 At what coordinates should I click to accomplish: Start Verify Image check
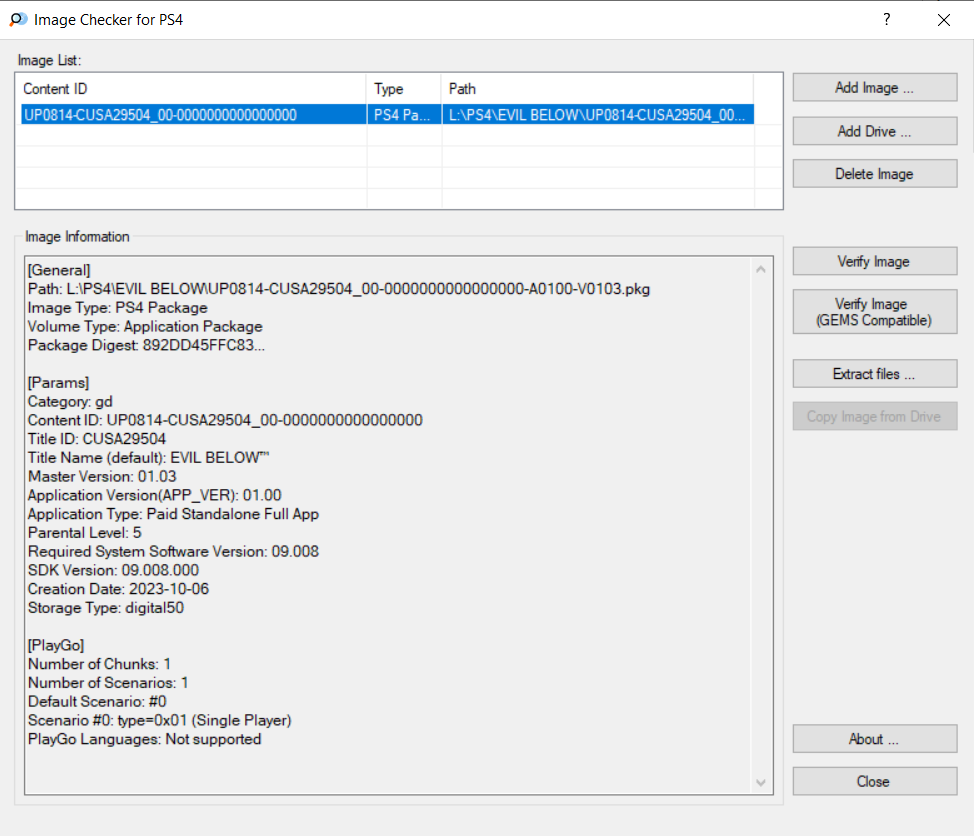pyautogui.click(x=875, y=261)
